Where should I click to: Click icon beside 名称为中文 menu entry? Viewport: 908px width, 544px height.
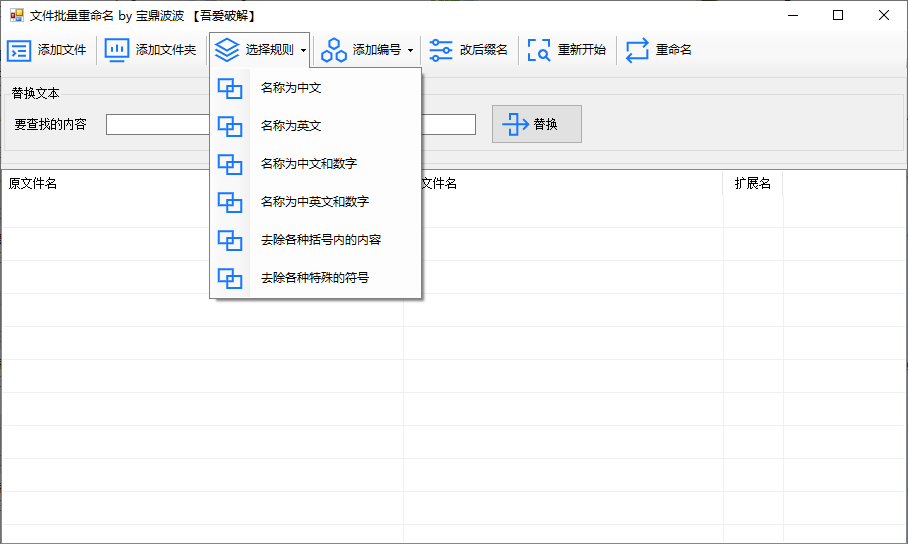click(x=230, y=89)
